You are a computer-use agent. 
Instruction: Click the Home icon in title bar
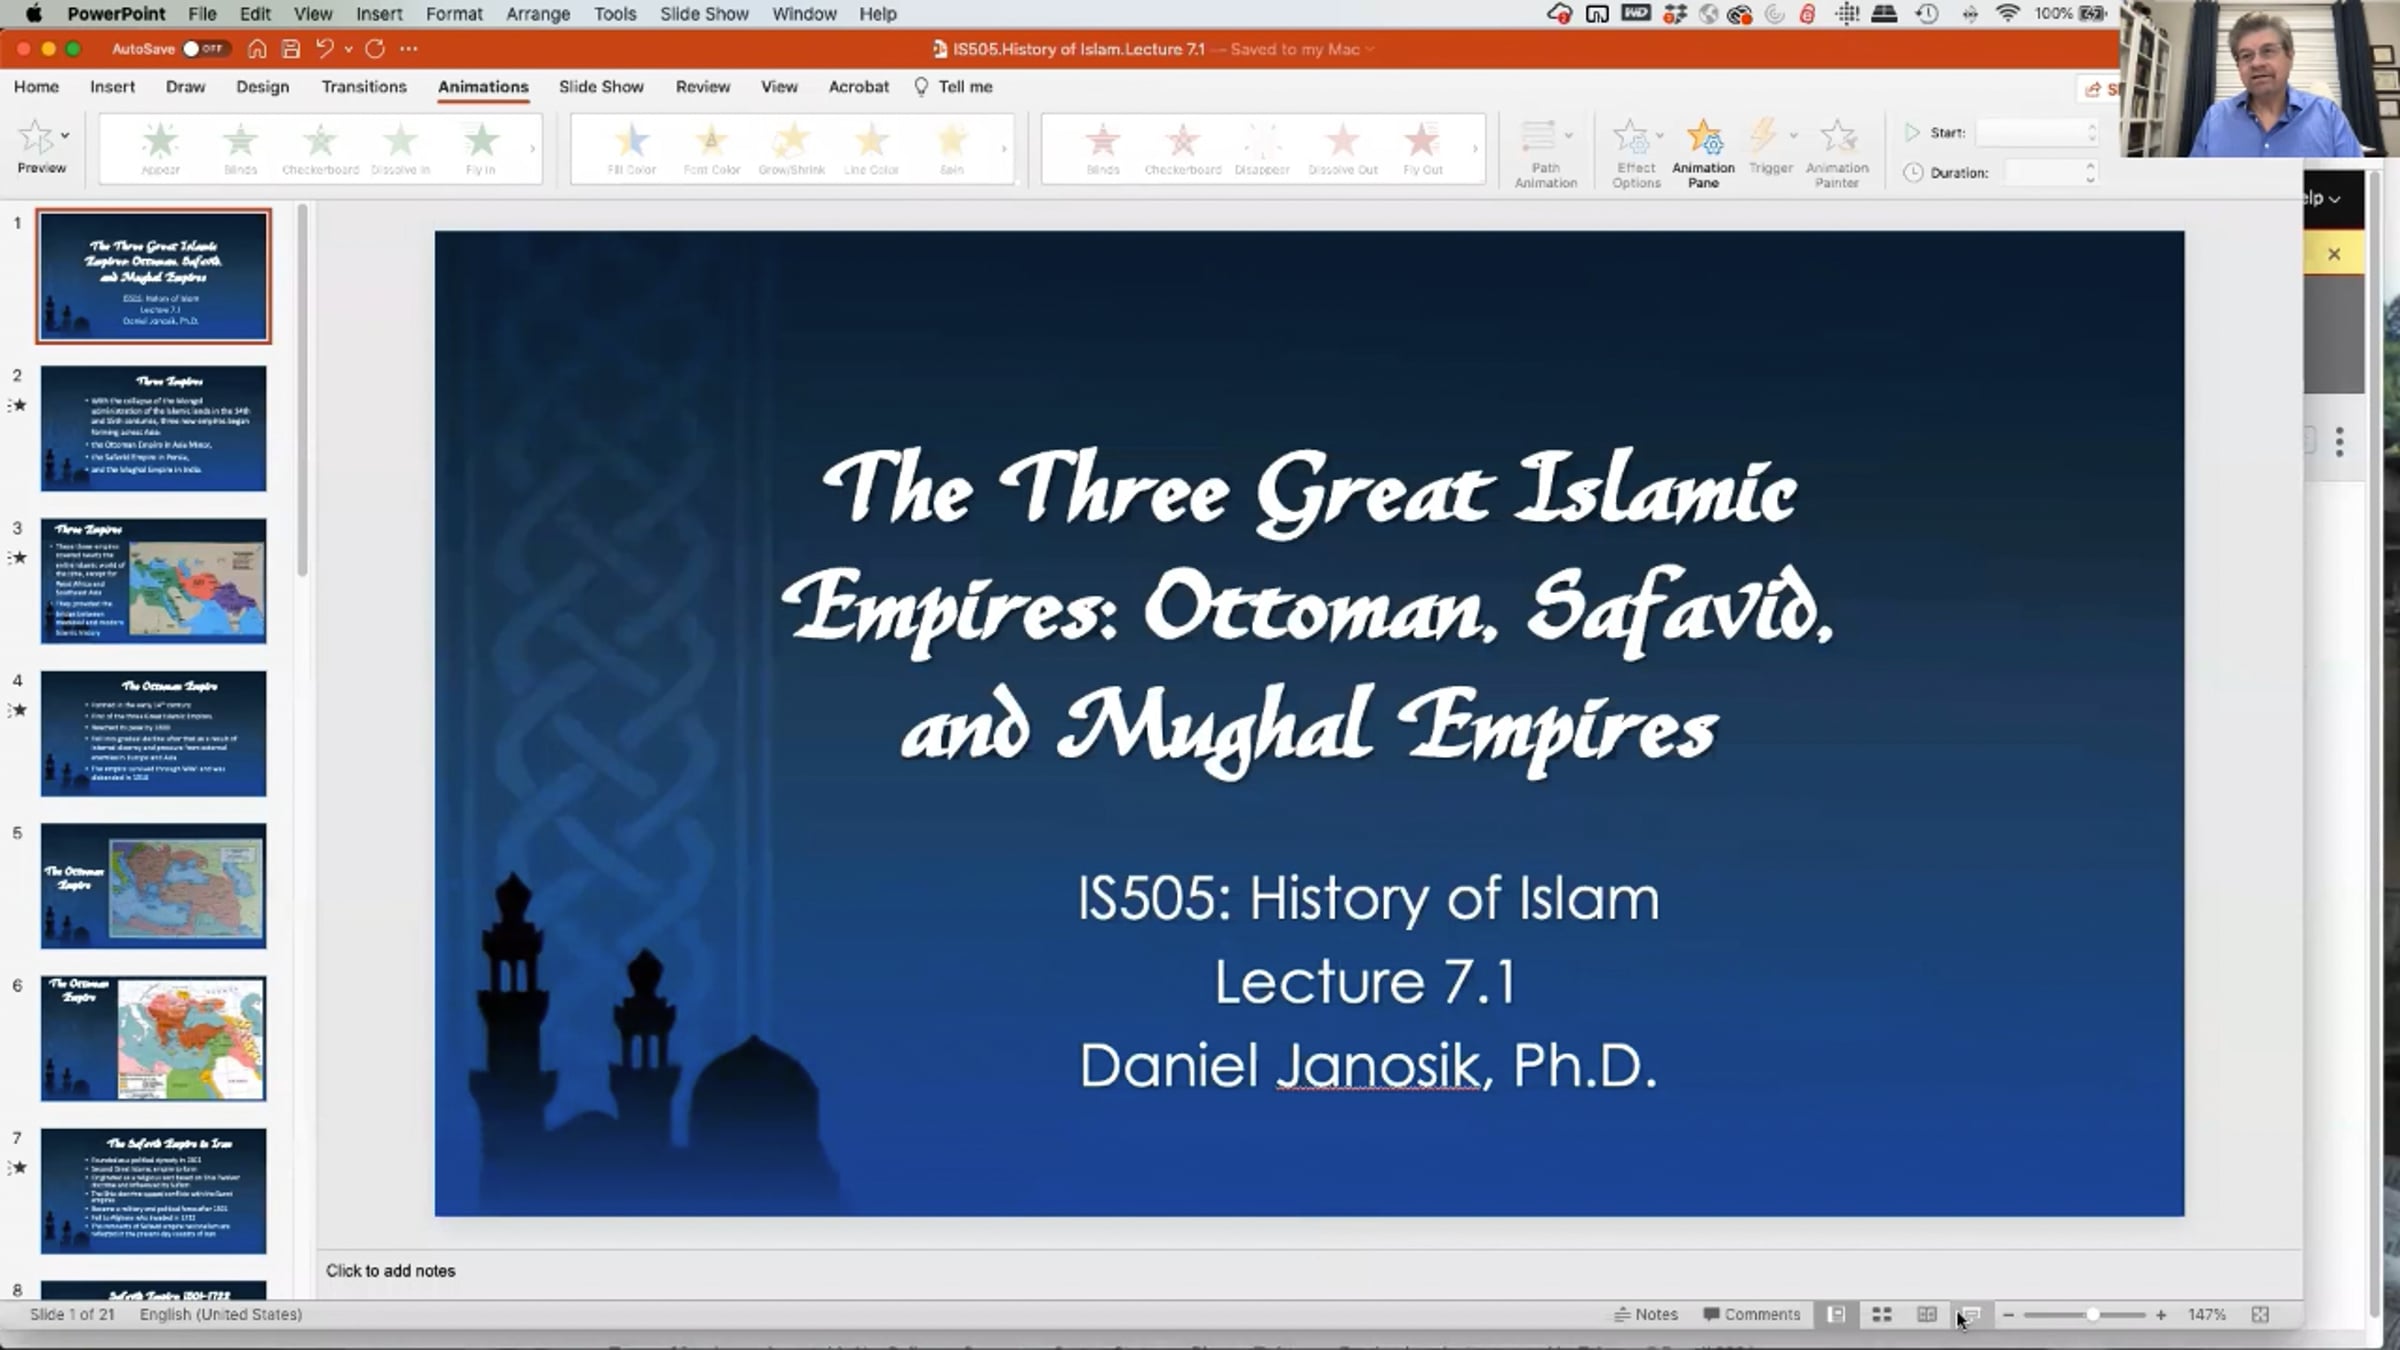coord(257,49)
